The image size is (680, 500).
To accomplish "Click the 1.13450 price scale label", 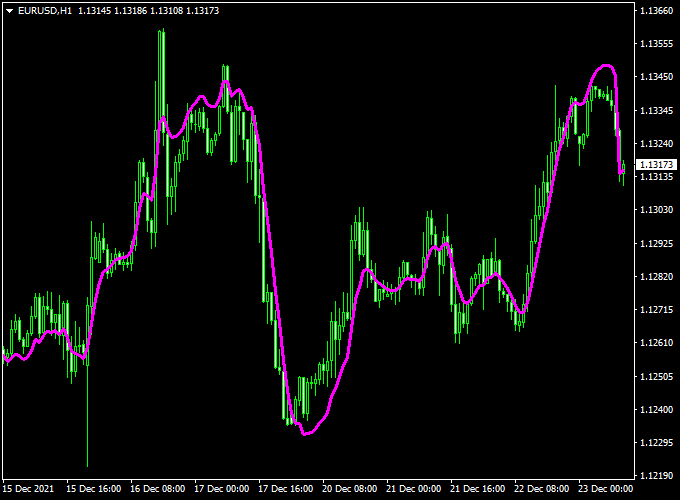I will [657, 77].
